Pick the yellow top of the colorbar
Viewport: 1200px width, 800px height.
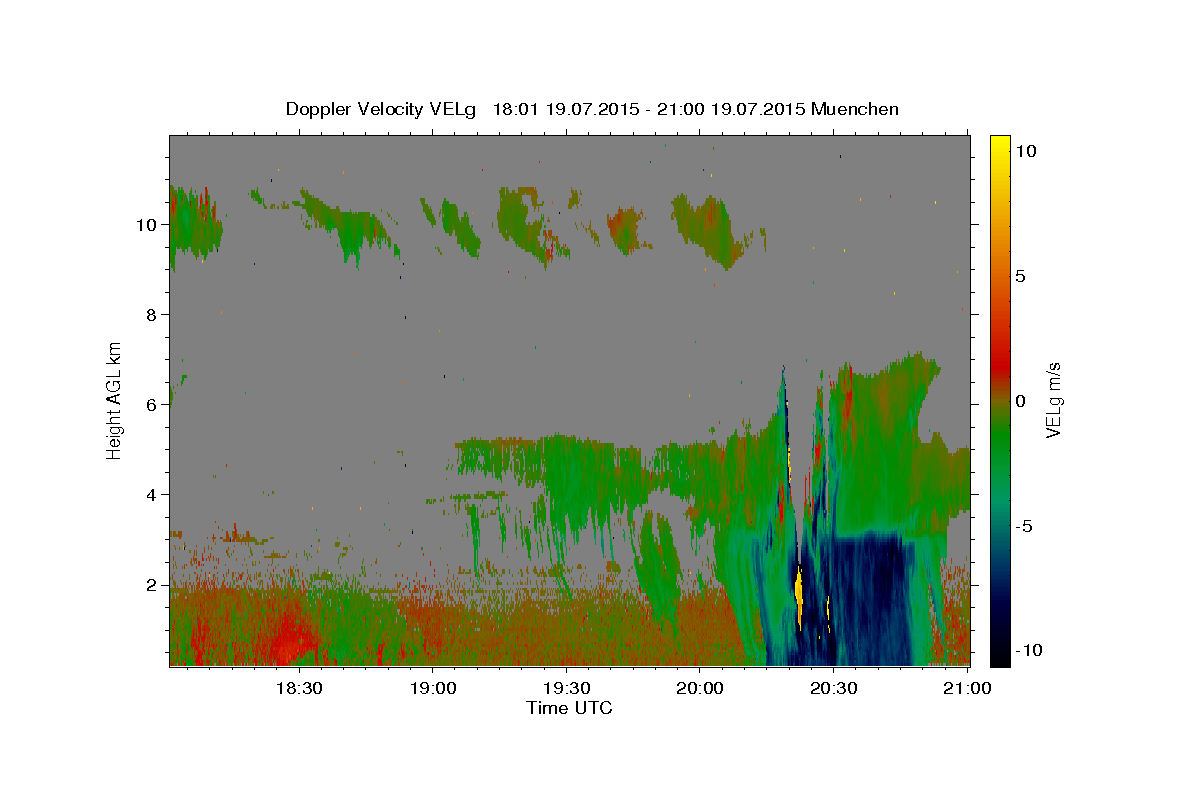tap(999, 145)
